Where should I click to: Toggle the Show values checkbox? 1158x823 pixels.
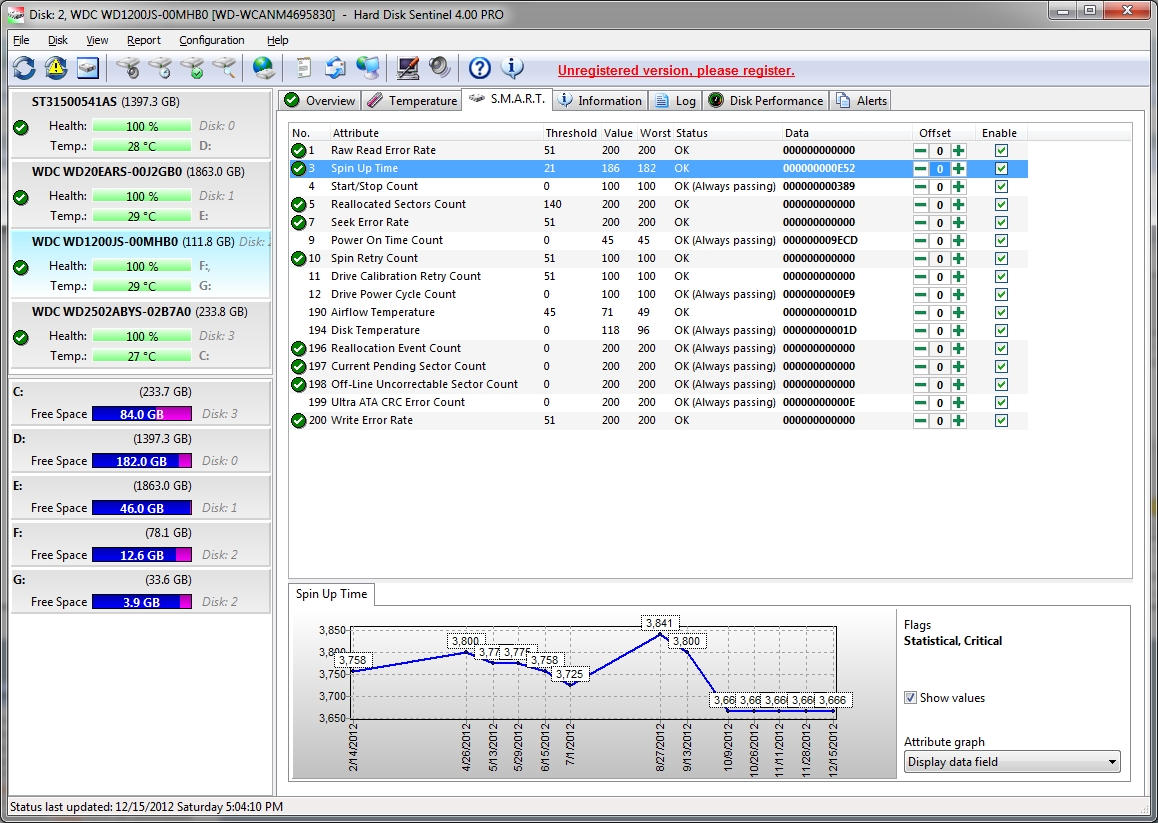pyautogui.click(x=910, y=698)
